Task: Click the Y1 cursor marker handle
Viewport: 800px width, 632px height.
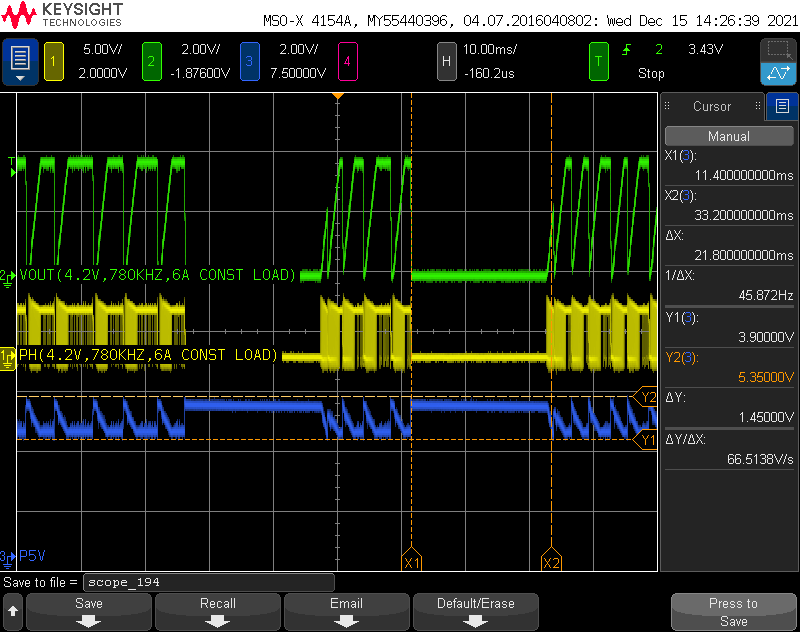Action: [645, 439]
